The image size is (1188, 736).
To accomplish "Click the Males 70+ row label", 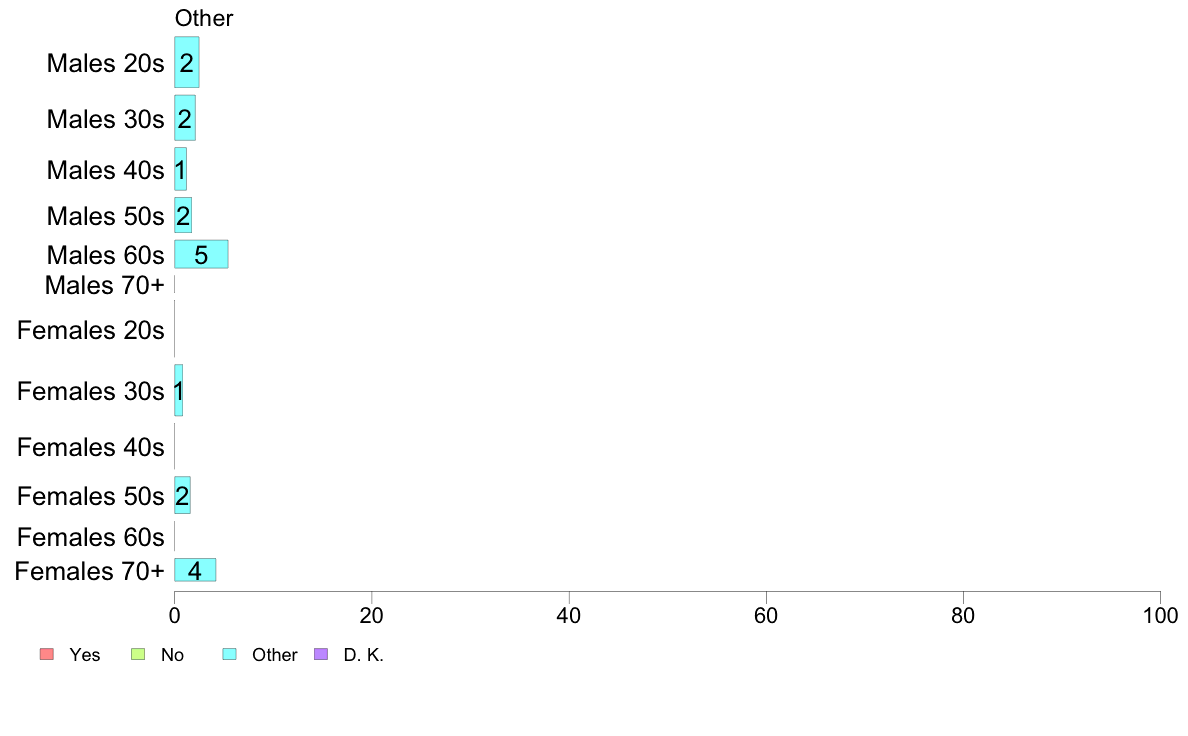I will click(x=105, y=285).
